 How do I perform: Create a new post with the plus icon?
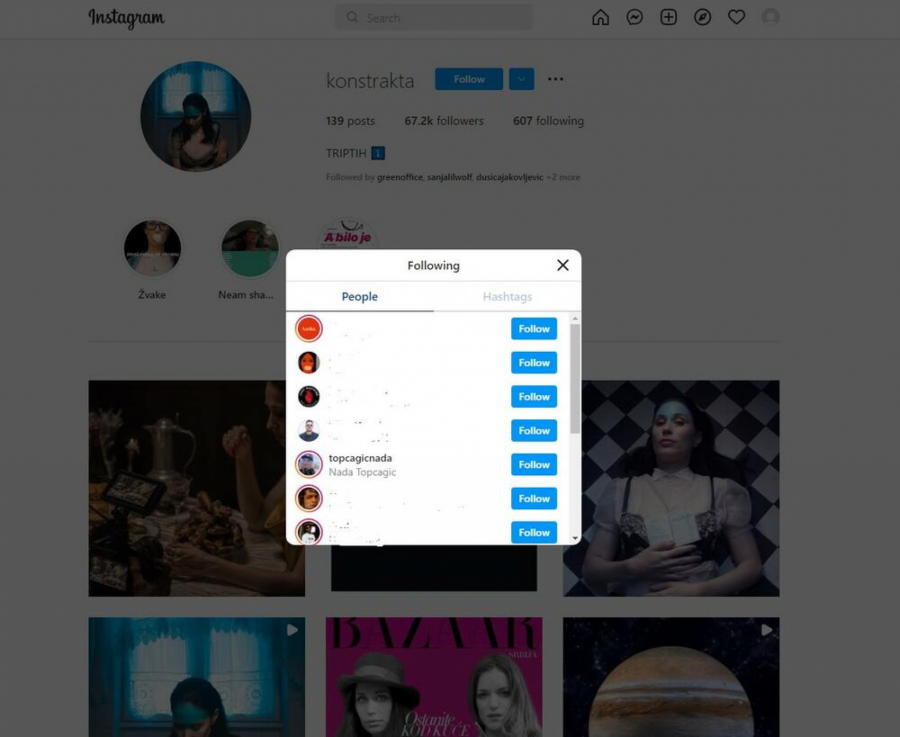click(x=668, y=17)
